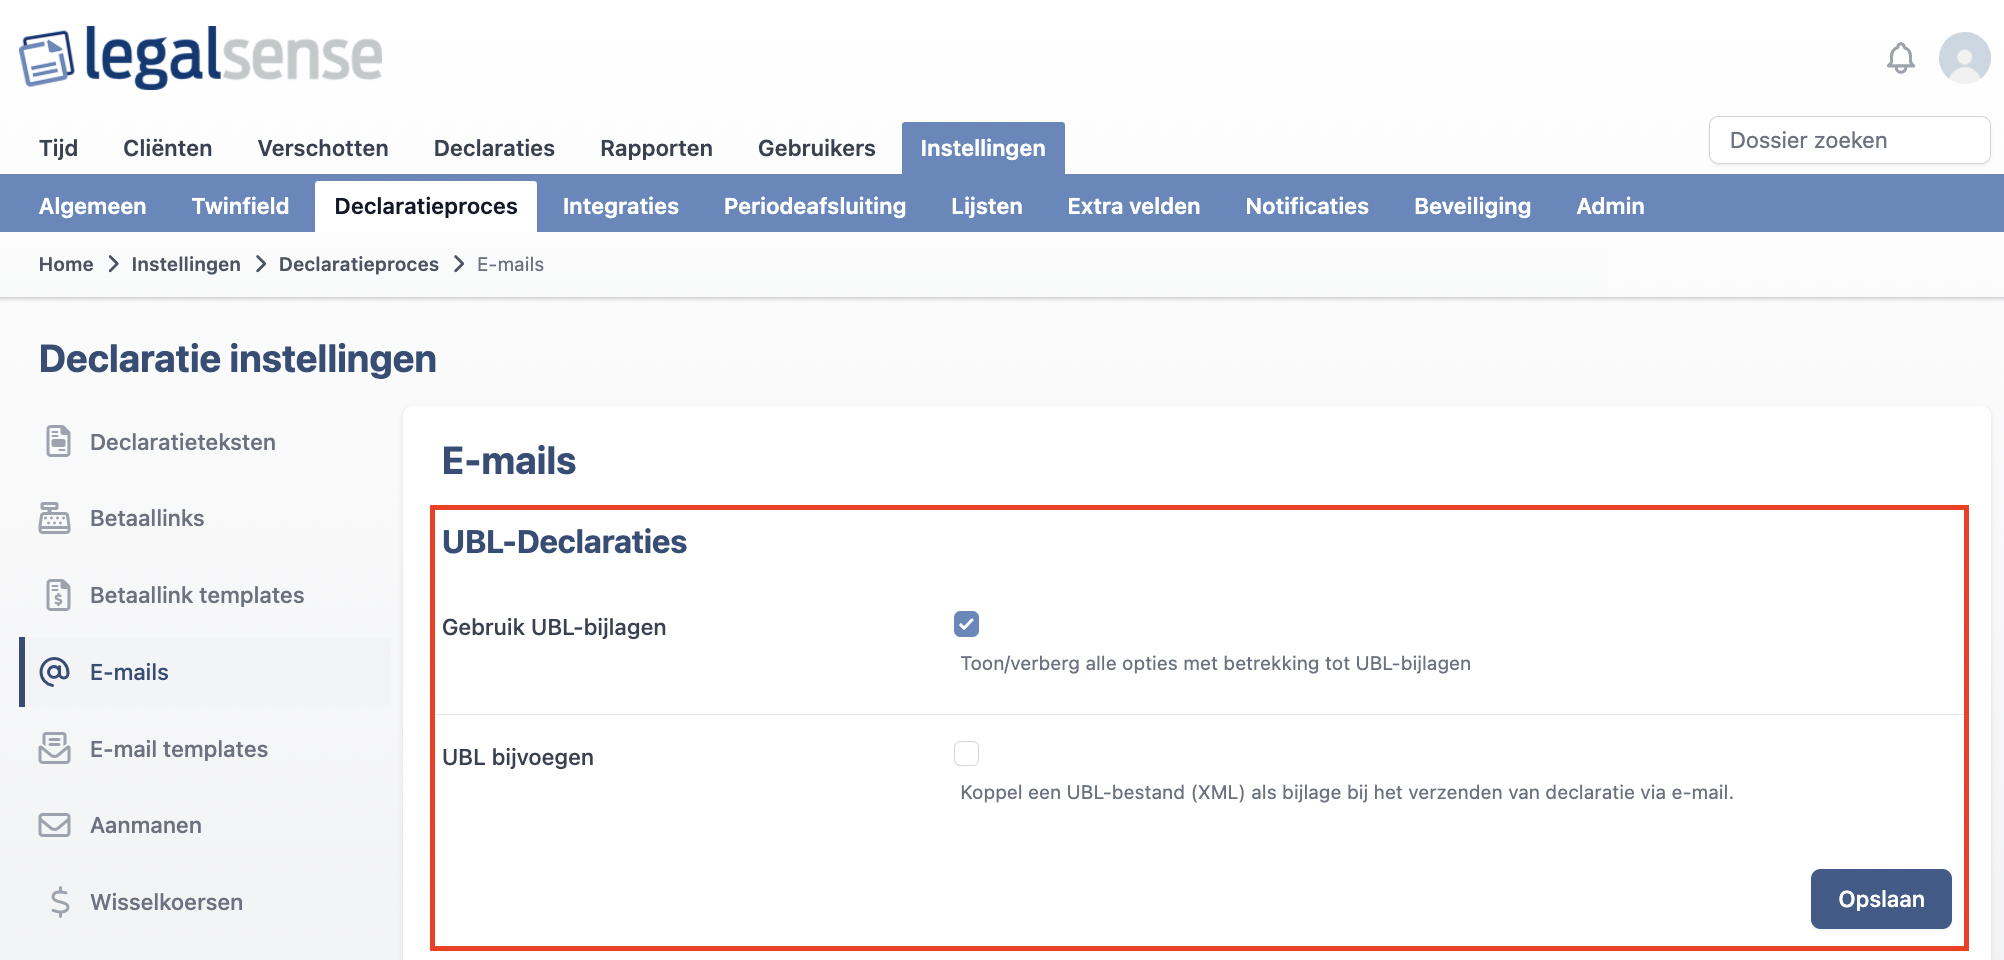Switch to the Algemeen settings tab
Image resolution: width=2004 pixels, height=960 pixels.
pyautogui.click(x=93, y=206)
